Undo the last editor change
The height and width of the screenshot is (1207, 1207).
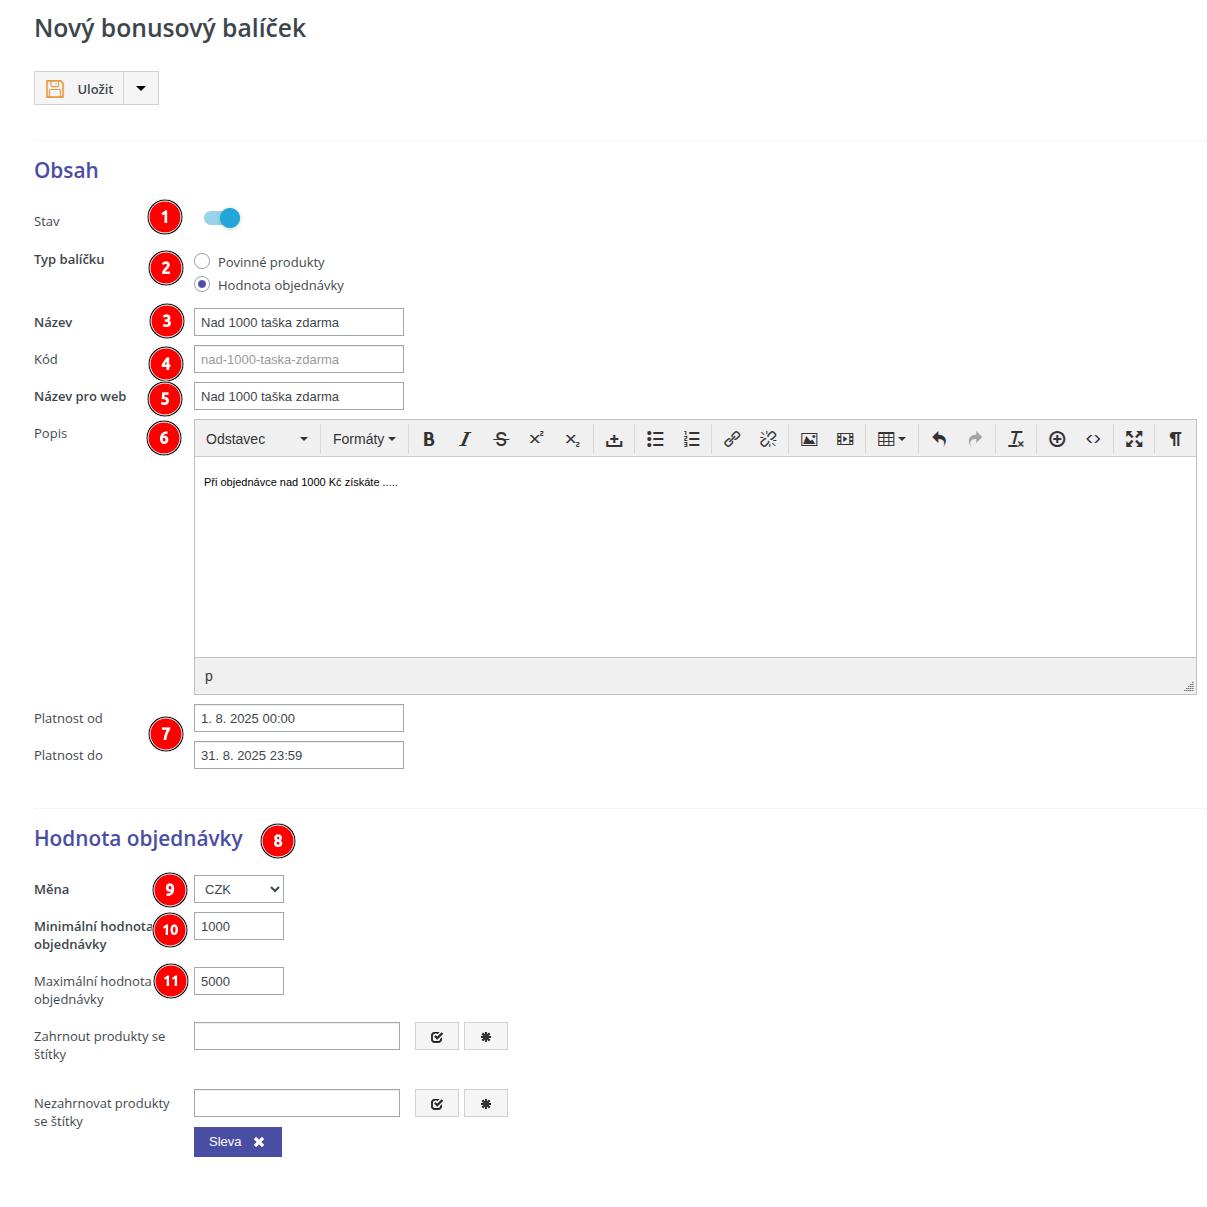939,439
